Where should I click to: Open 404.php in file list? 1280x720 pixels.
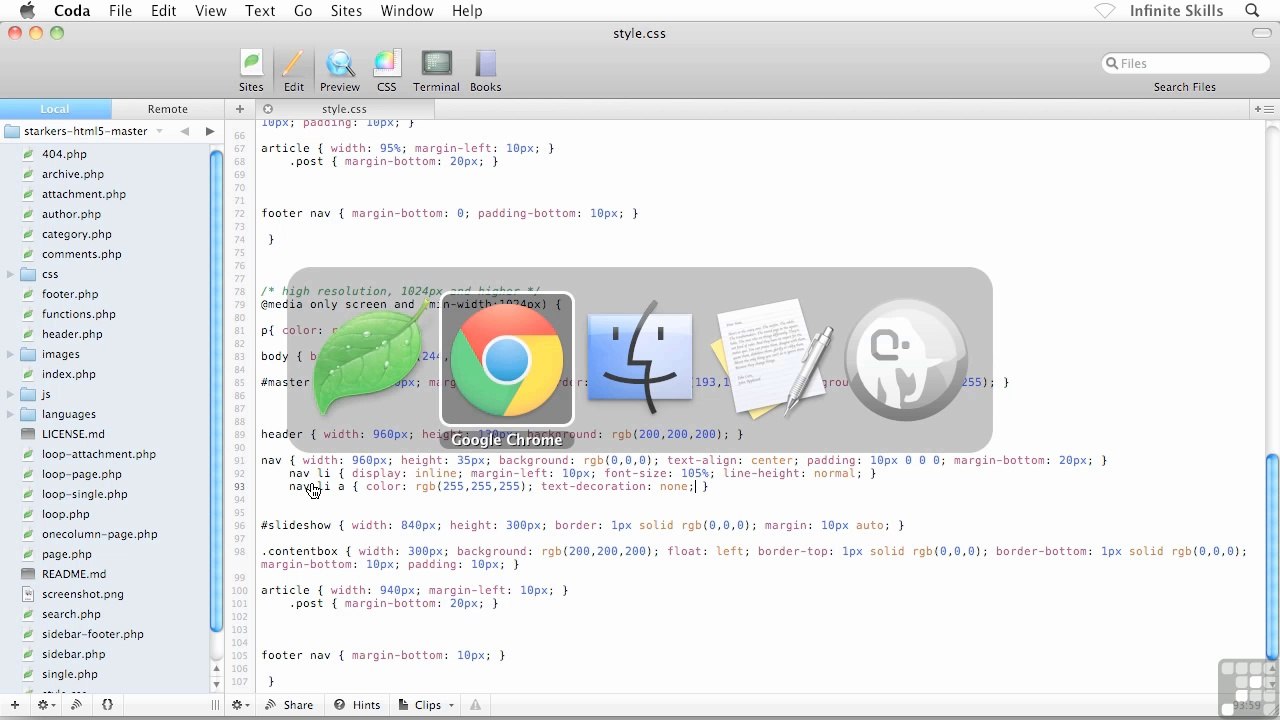(64, 154)
